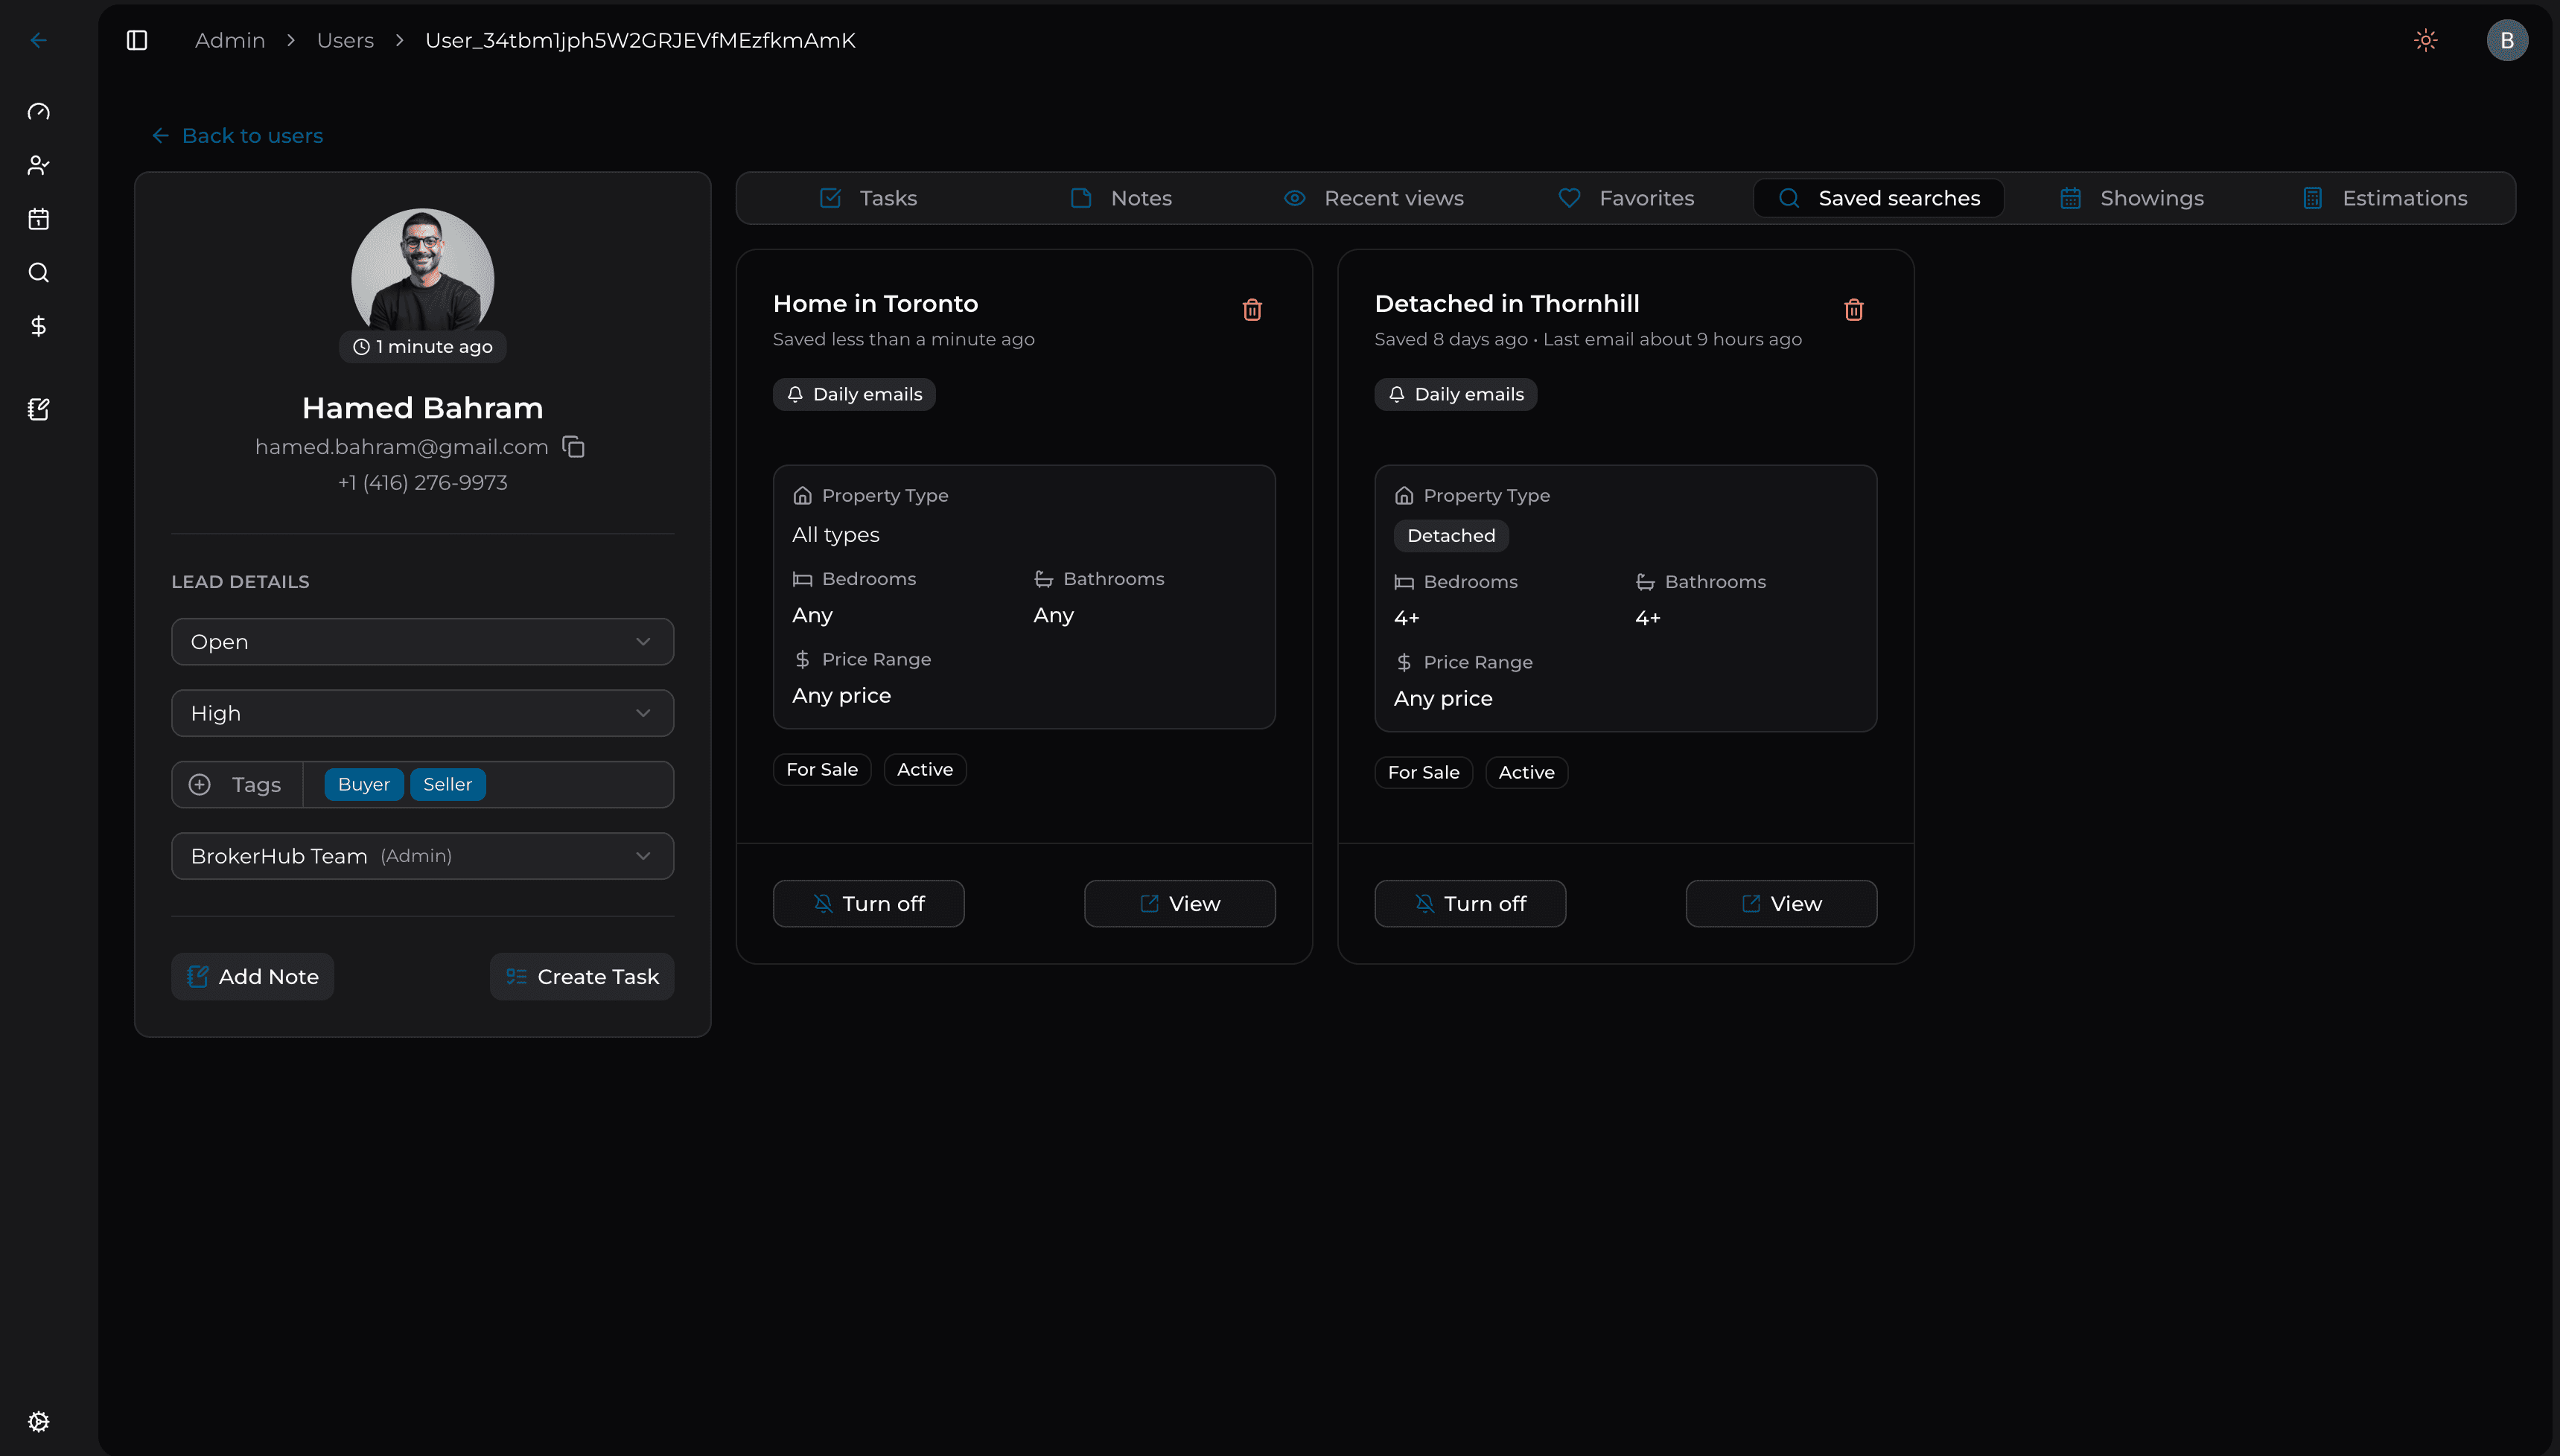This screenshot has height=1456, width=2560.
Task: Open the Showings tab
Action: [2132, 198]
